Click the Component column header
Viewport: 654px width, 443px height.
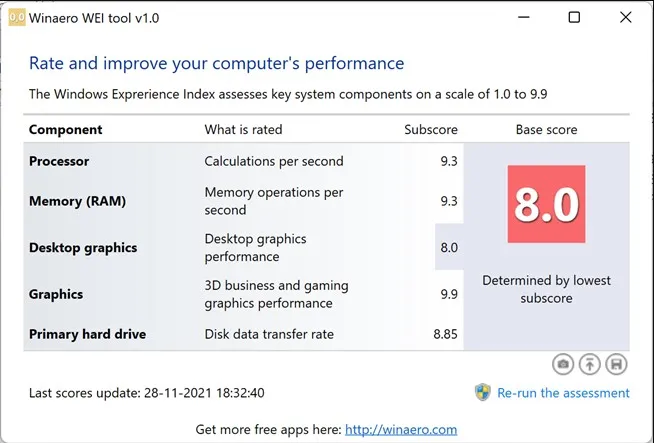coord(68,129)
